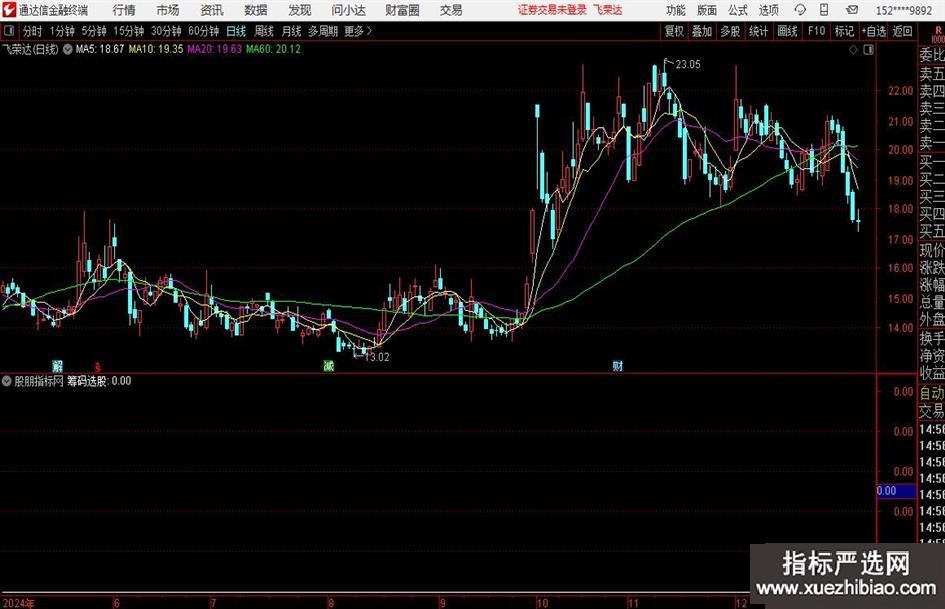945x609 pixels.
Task: Switch to 60分钟 period
Action: click(x=204, y=31)
